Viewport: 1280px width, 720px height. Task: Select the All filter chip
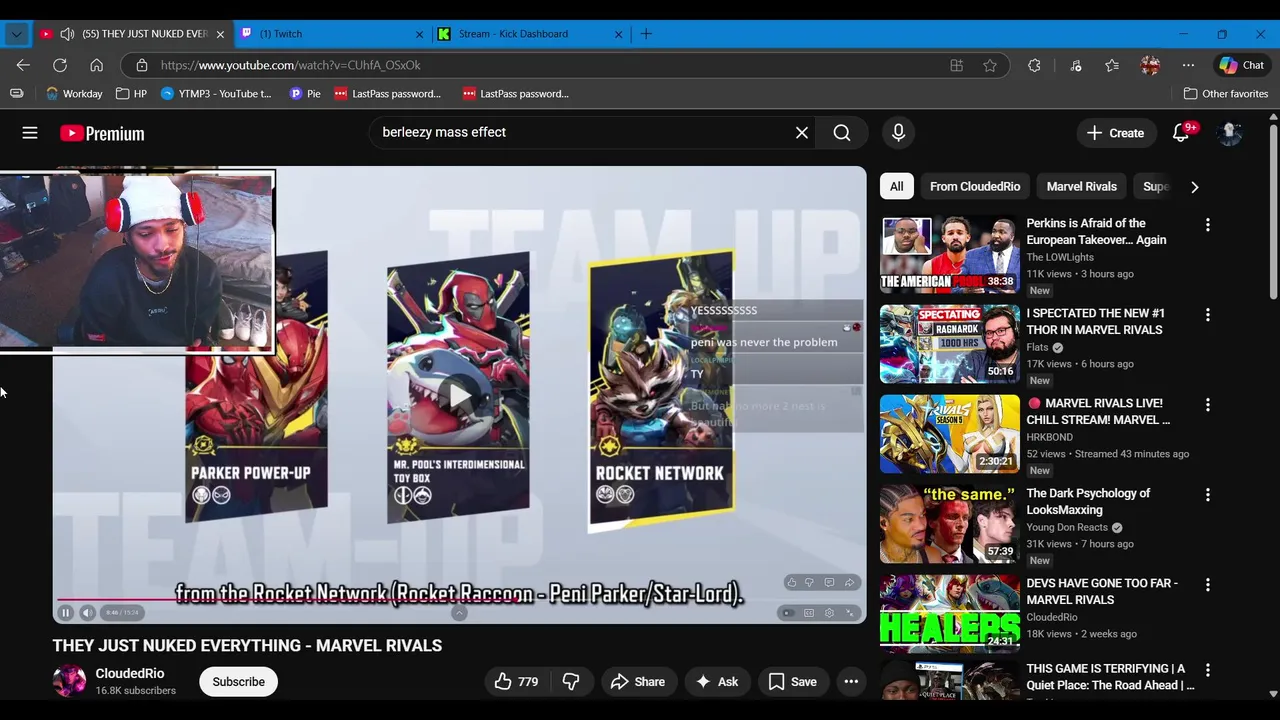897,186
